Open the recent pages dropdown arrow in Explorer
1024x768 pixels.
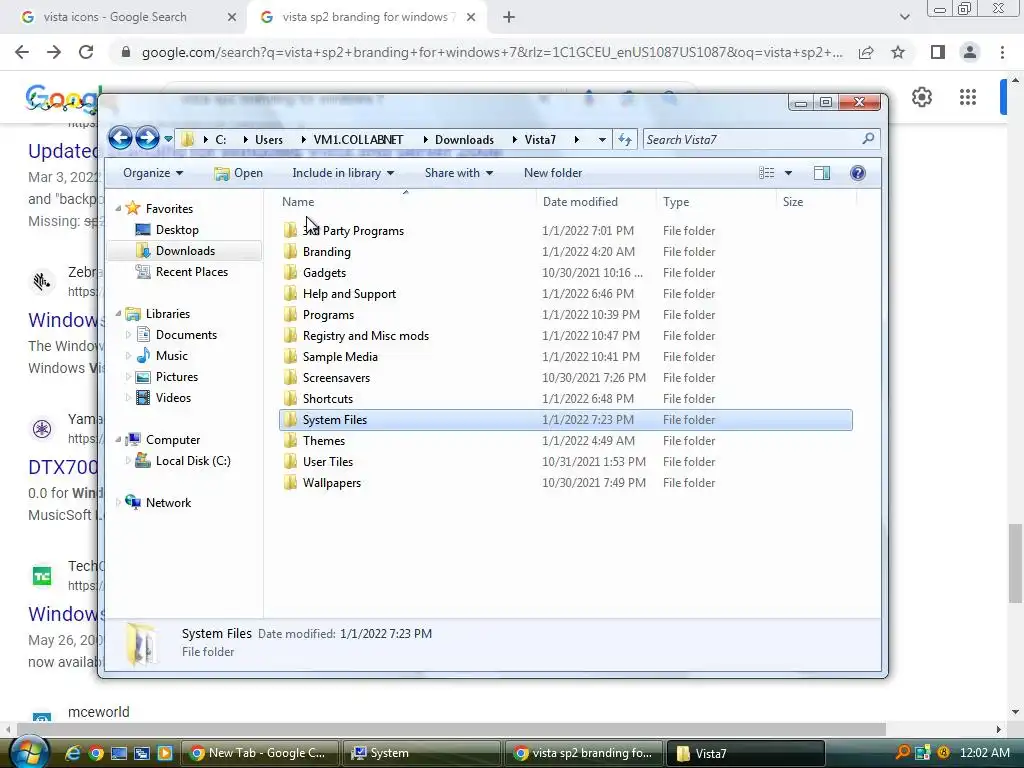(168, 138)
